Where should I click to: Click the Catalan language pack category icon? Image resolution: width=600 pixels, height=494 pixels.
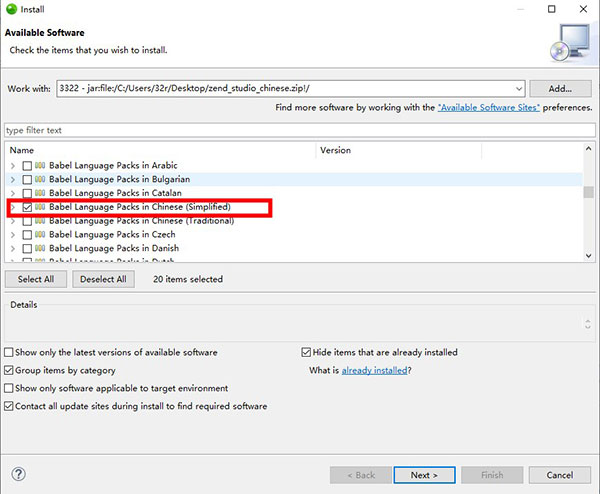point(40,193)
